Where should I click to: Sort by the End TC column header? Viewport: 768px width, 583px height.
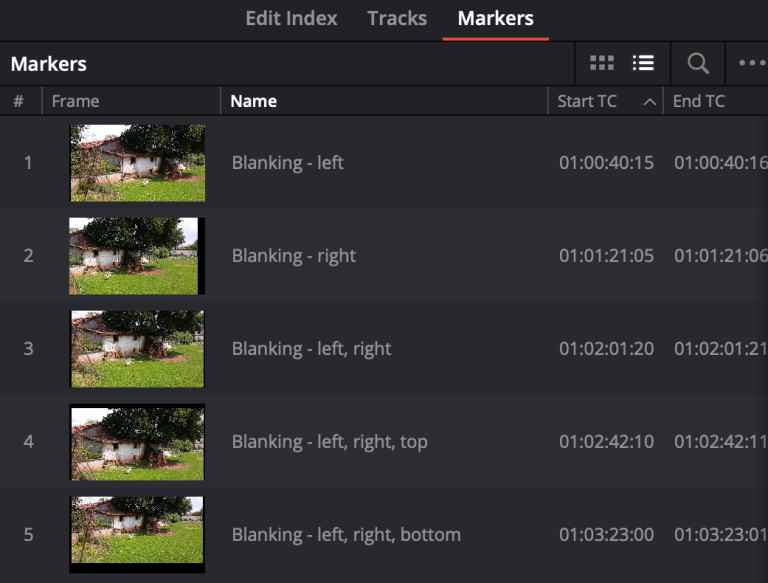coord(698,101)
